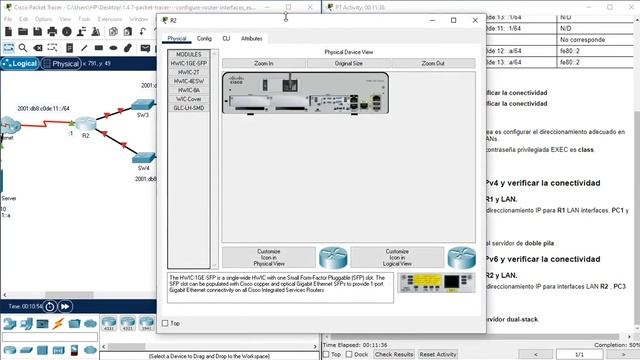Image resolution: width=640 pixels, height=360 pixels.
Task: Open the Options menu
Action: 43,19
